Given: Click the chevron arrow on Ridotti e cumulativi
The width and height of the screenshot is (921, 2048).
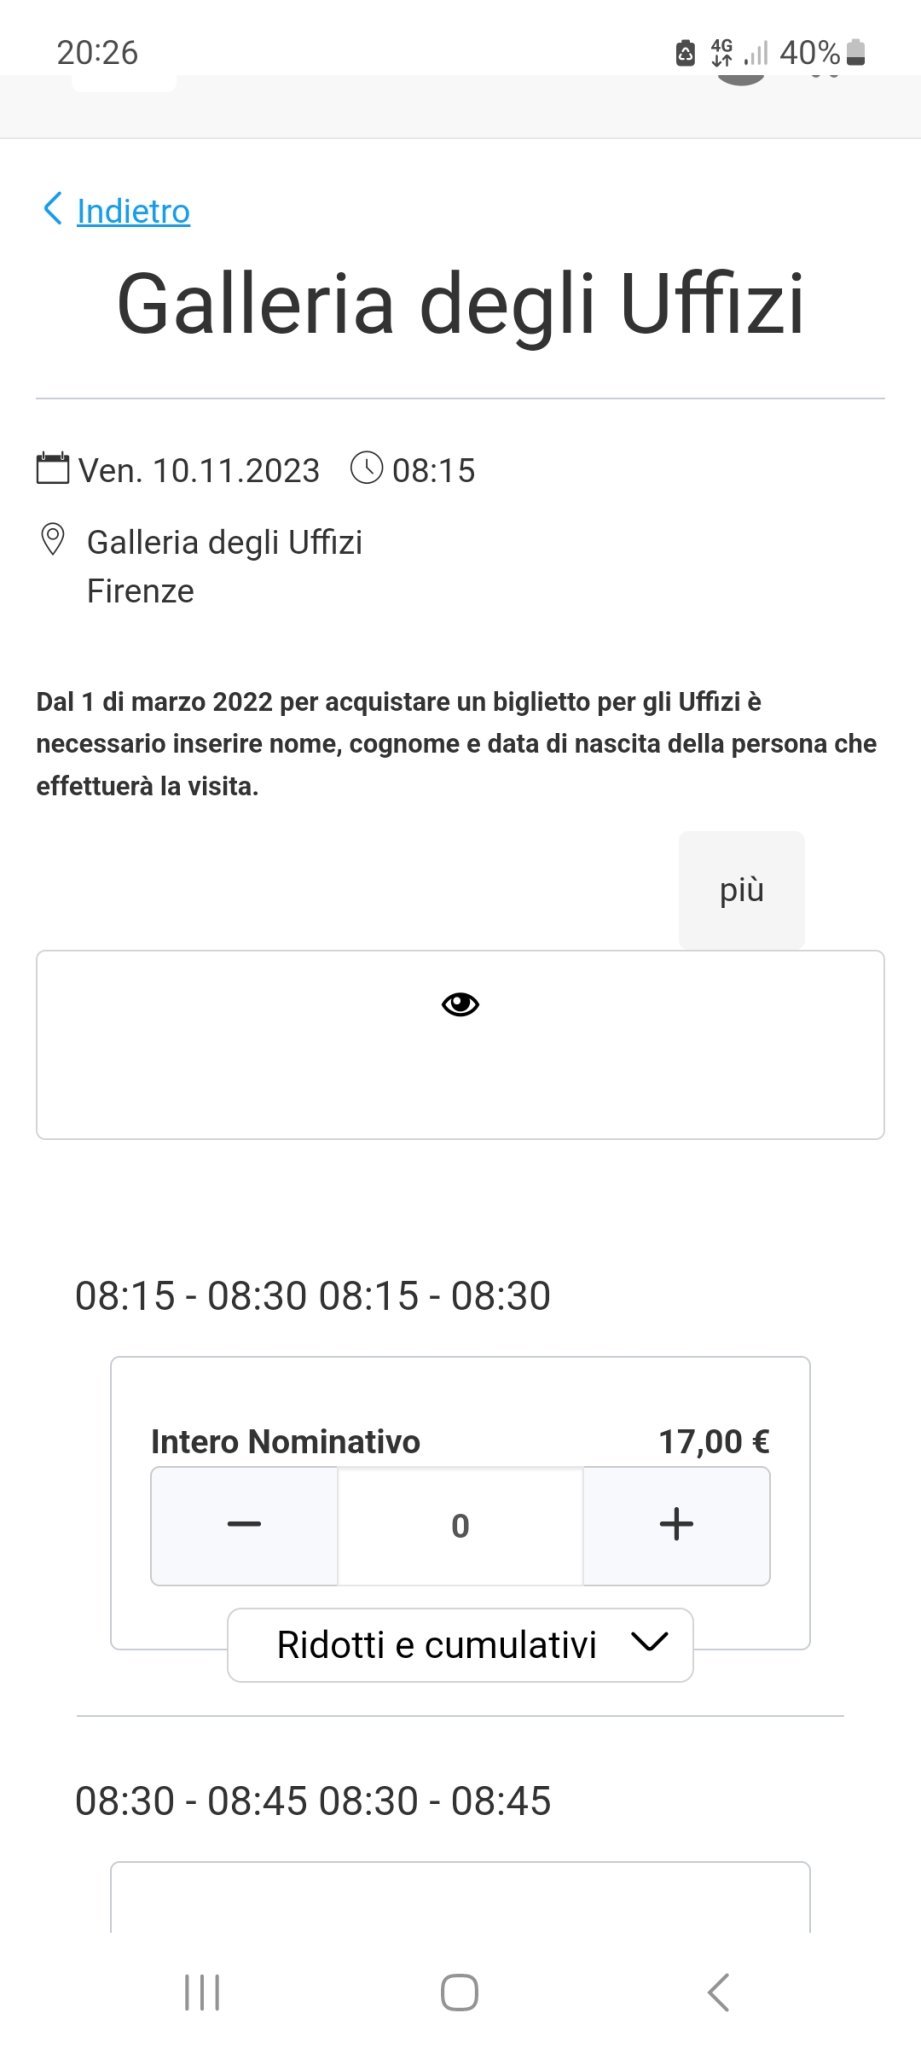Looking at the screenshot, I should (649, 1642).
